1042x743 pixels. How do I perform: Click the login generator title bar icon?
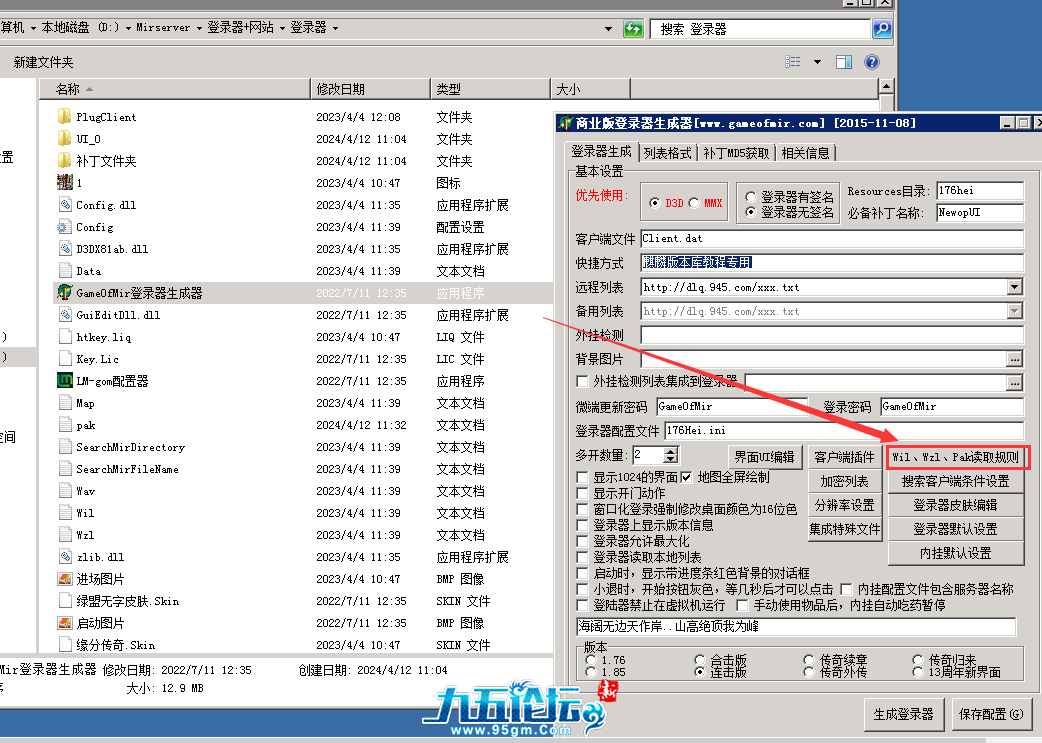click(565, 123)
